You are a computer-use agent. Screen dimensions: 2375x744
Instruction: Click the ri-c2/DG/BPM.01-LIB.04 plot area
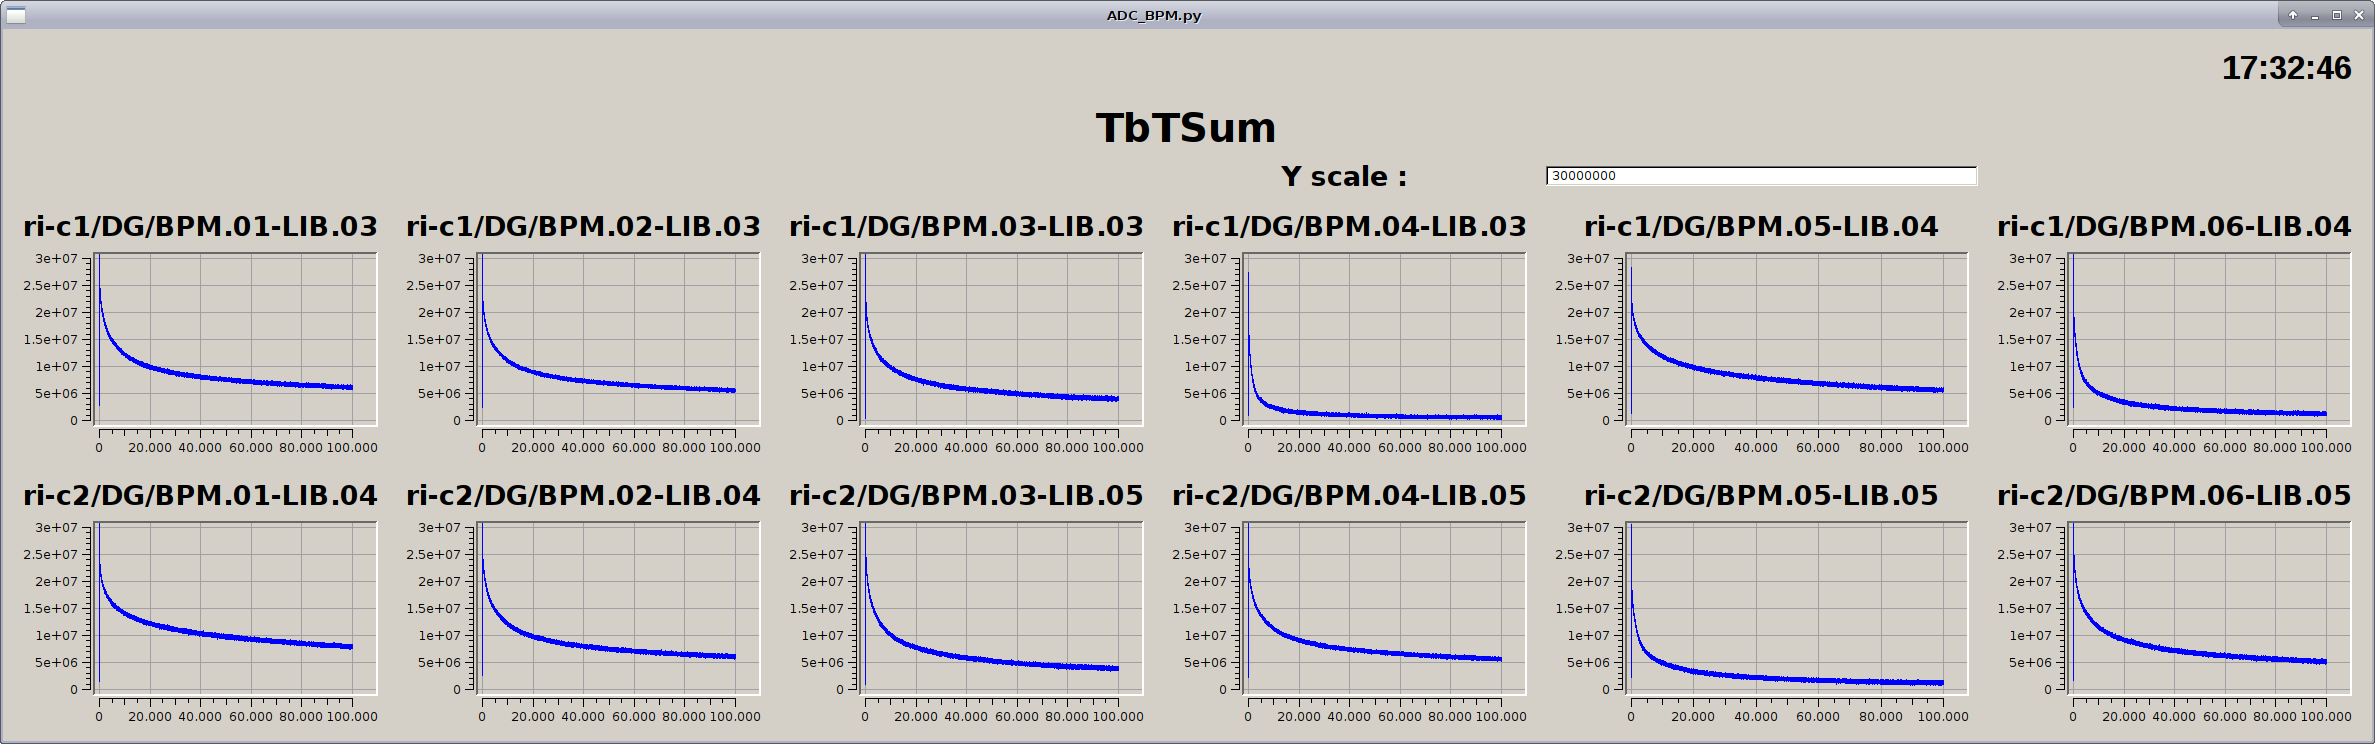235,608
